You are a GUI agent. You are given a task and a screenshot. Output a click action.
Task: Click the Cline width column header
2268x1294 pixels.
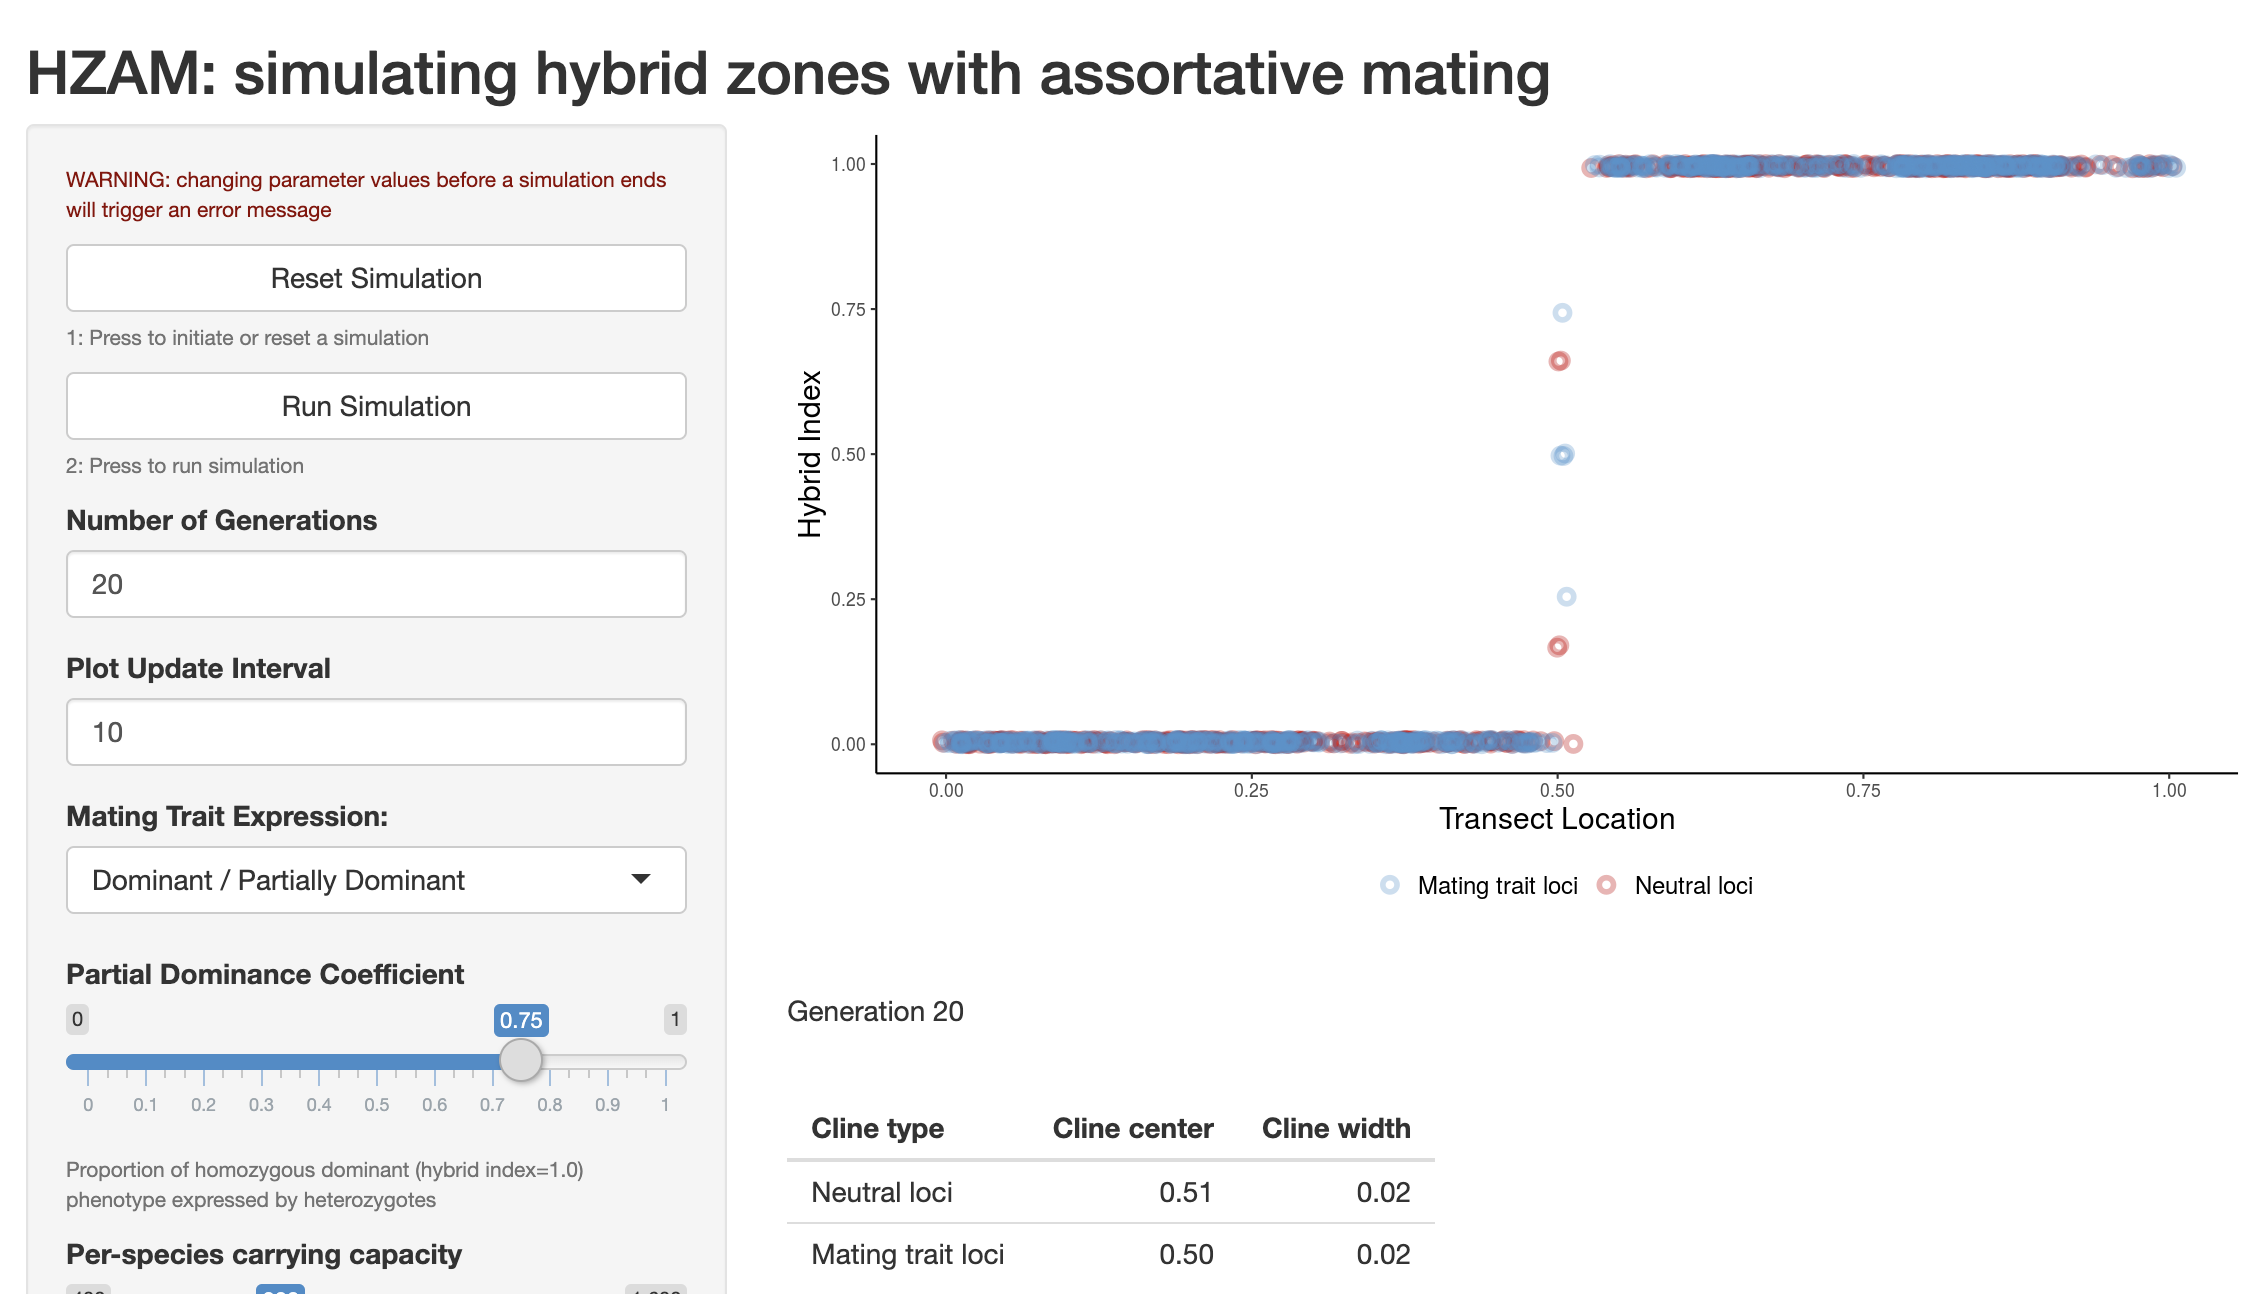coord(1335,1128)
